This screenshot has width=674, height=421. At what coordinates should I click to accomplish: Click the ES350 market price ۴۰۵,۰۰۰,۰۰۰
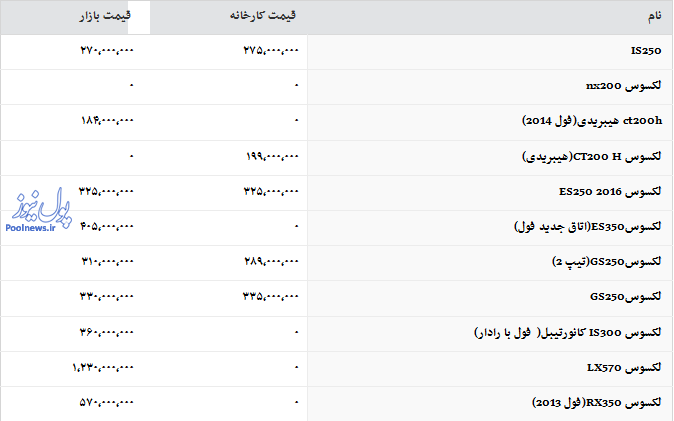coord(107,227)
